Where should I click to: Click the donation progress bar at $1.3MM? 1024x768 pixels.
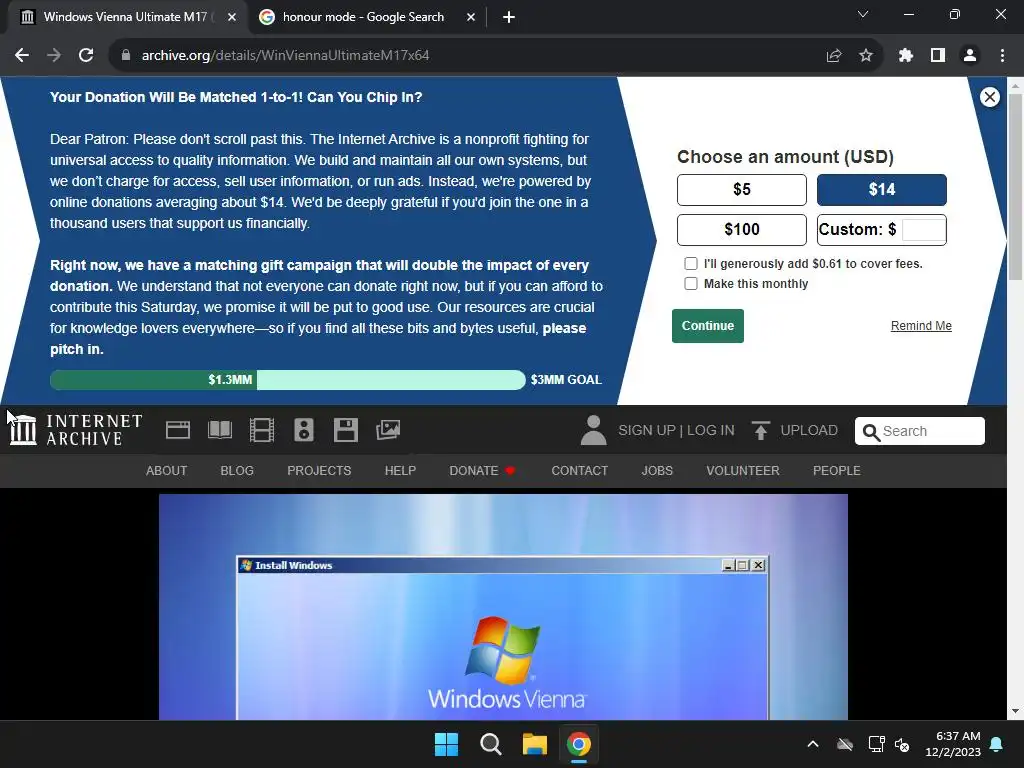coord(287,380)
